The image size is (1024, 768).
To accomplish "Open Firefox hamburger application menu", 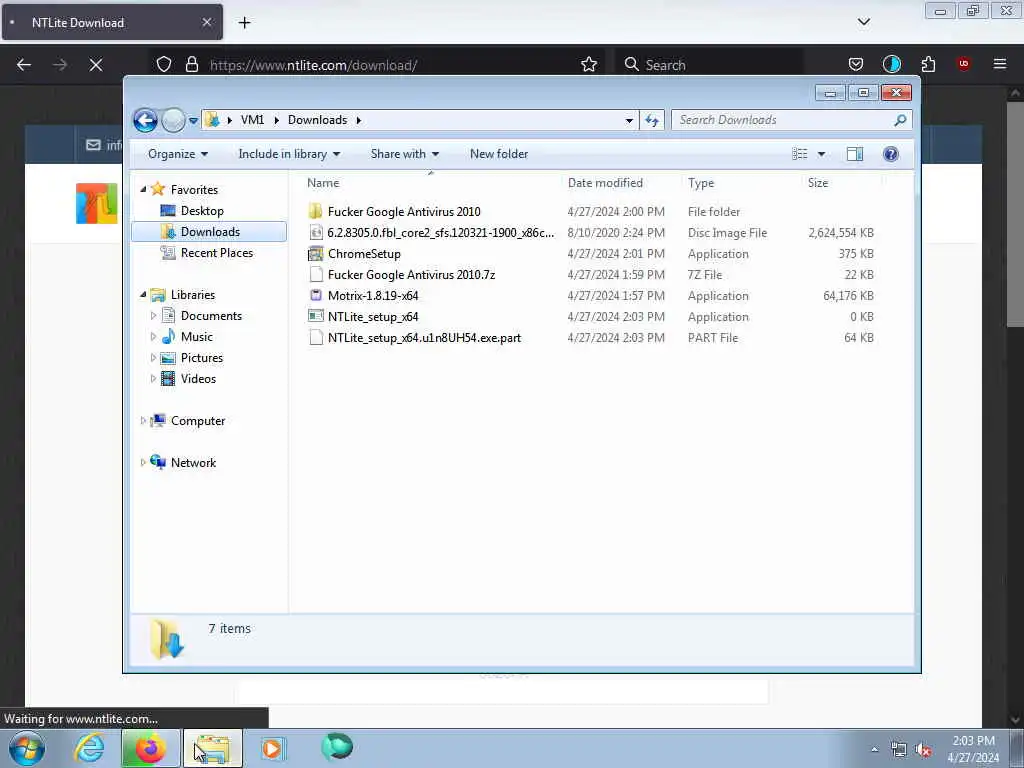I will pyautogui.click(x=1000, y=64).
